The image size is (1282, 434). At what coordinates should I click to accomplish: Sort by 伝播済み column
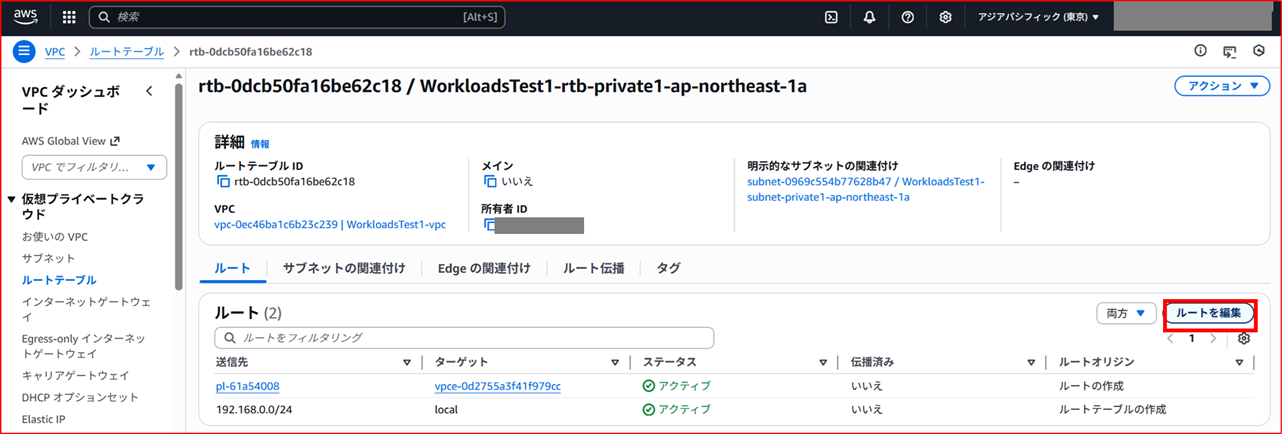[1030, 362]
